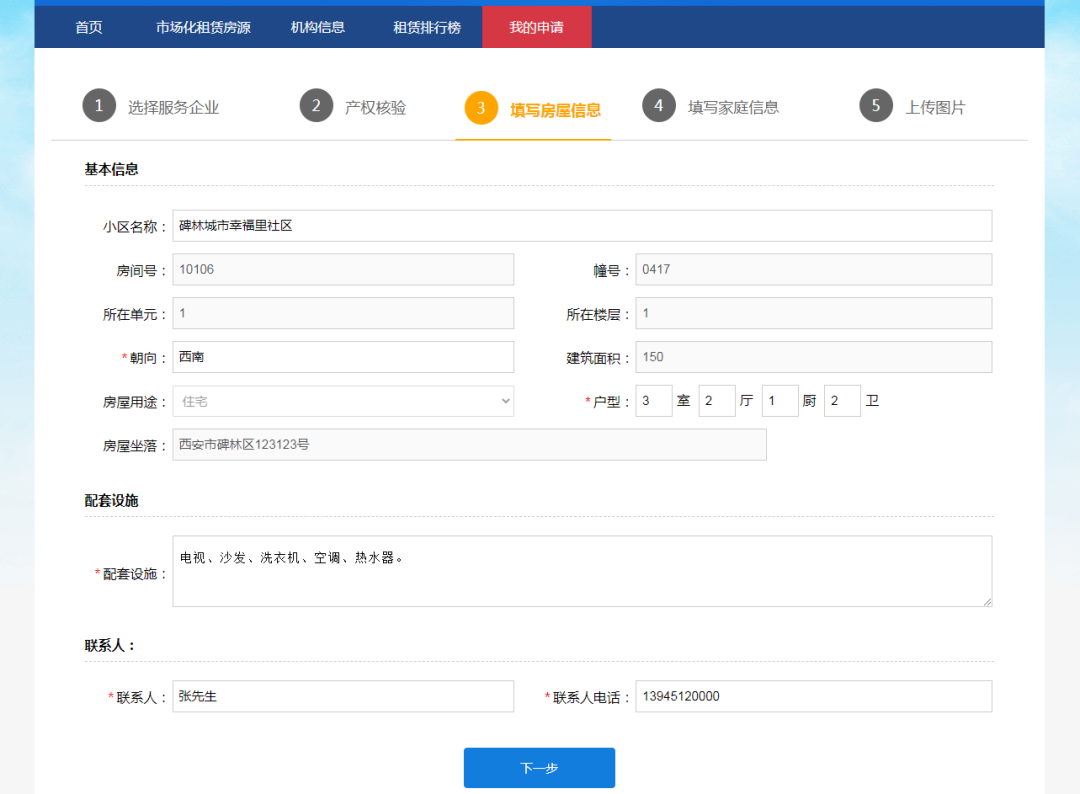Click the 小区名称 input field

pyautogui.click(x=582, y=226)
